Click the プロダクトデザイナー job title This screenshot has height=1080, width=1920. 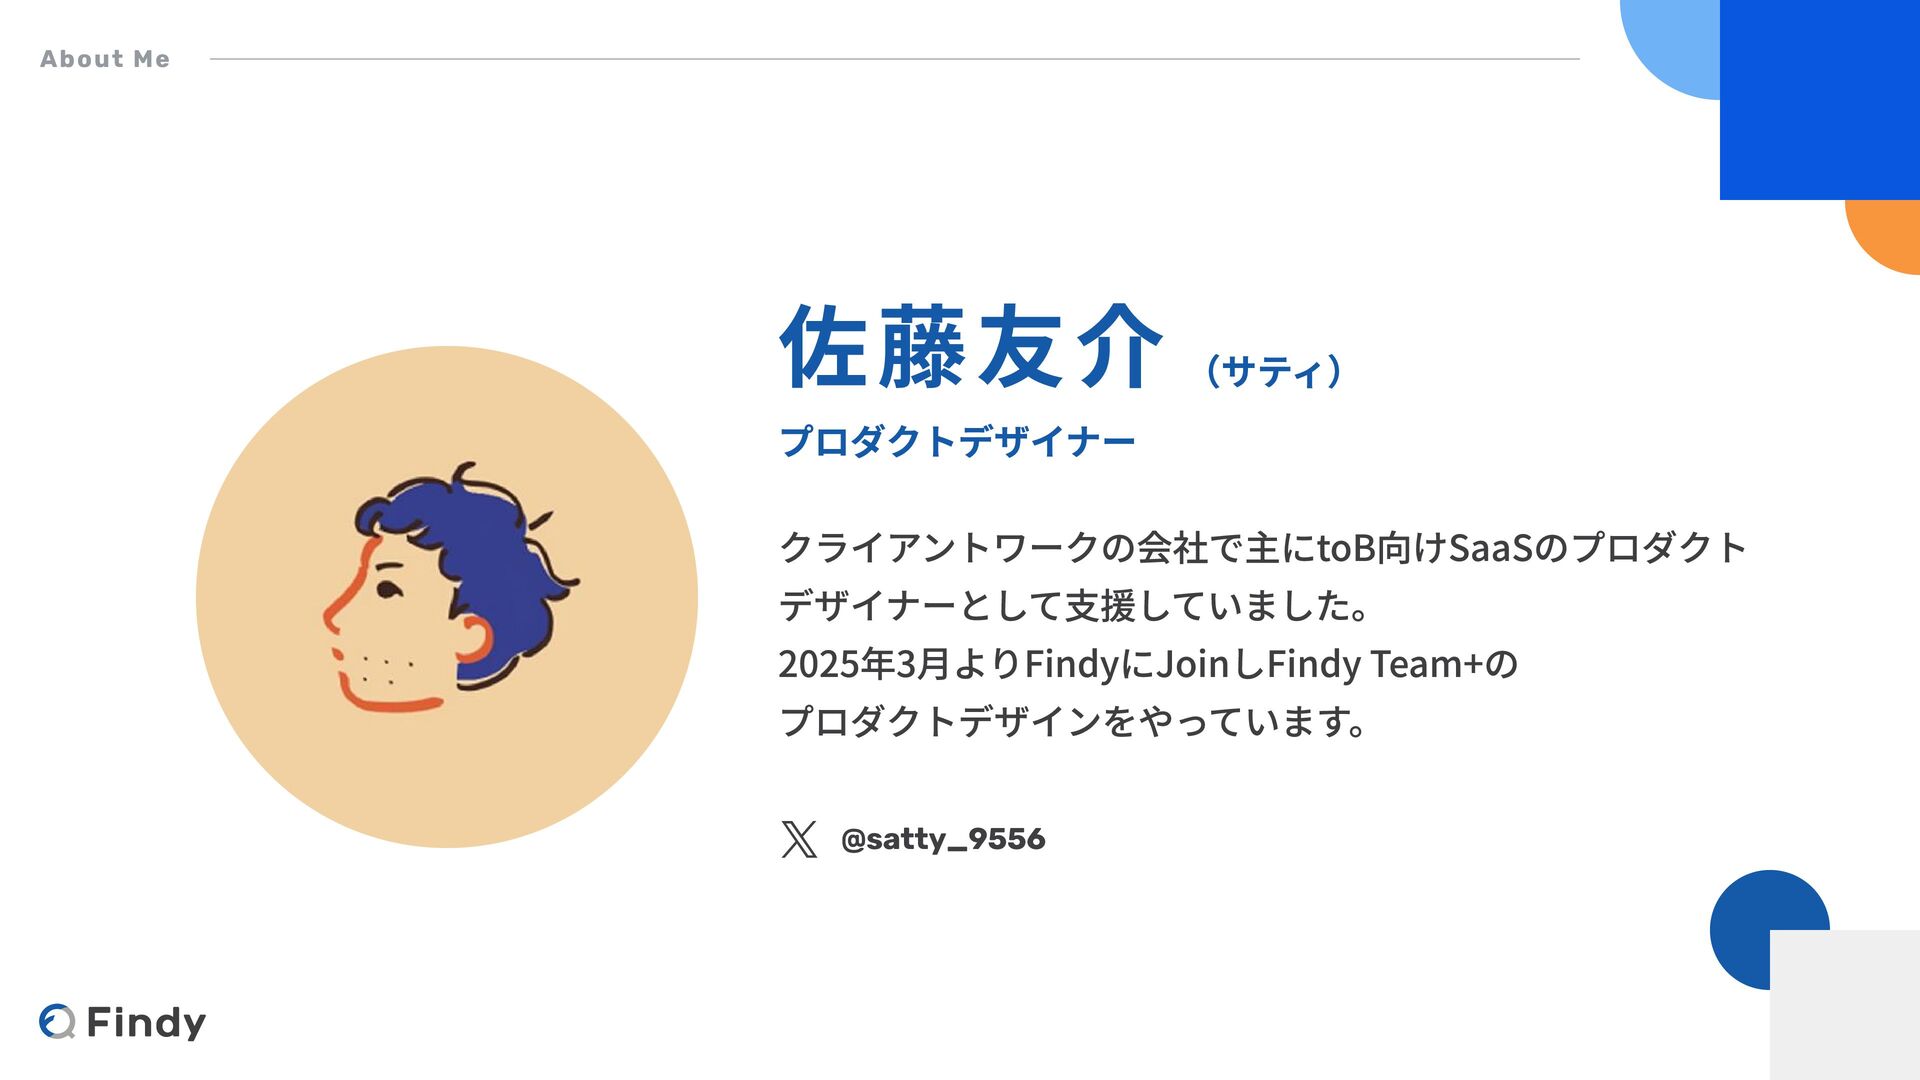957,441
